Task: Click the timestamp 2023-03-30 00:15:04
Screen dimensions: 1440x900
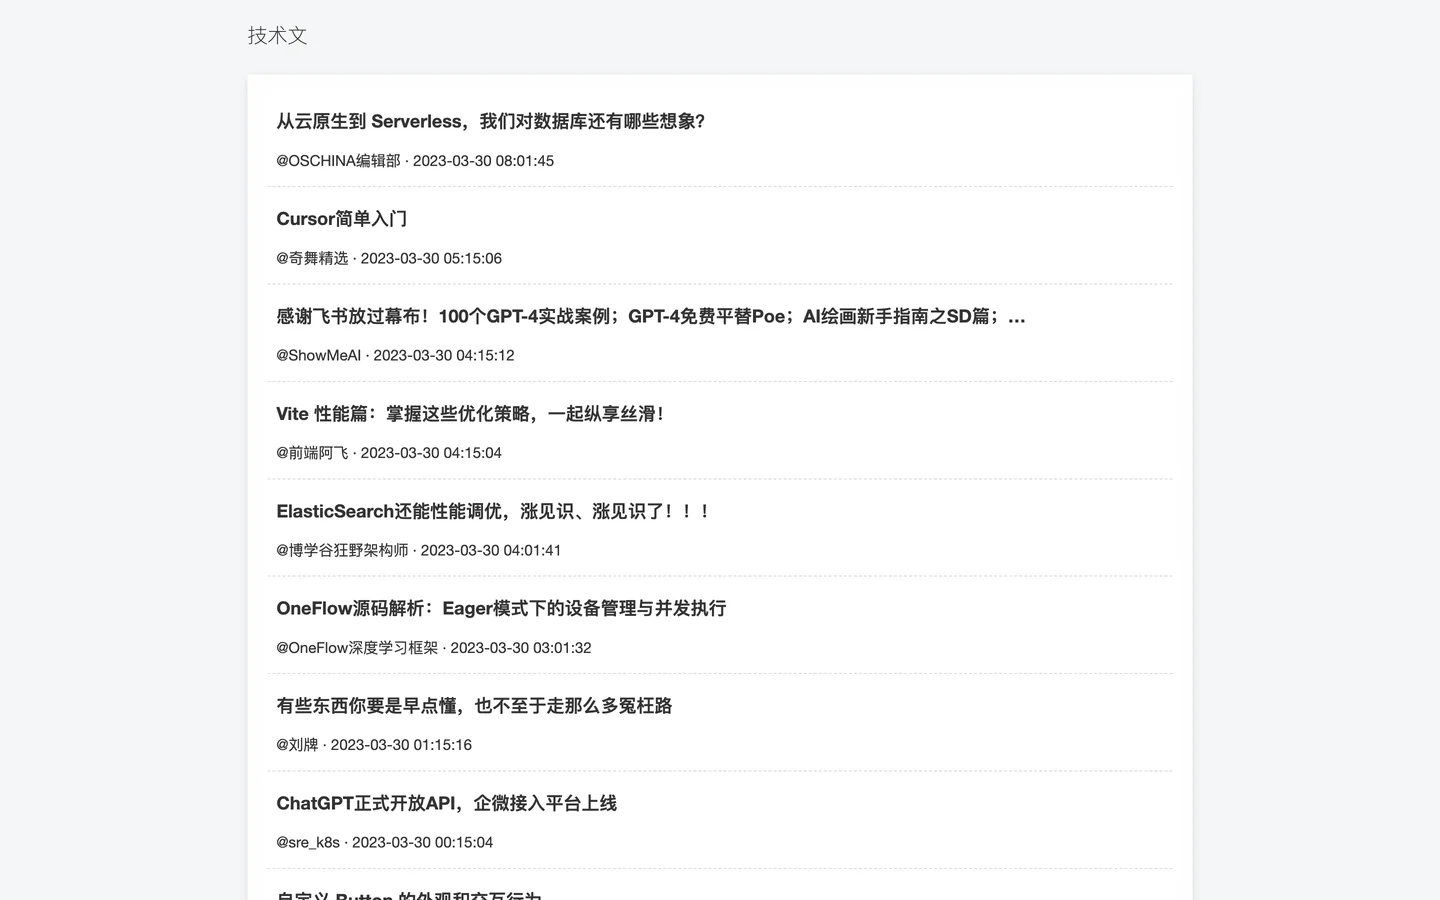Action: click(x=422, y=843)
